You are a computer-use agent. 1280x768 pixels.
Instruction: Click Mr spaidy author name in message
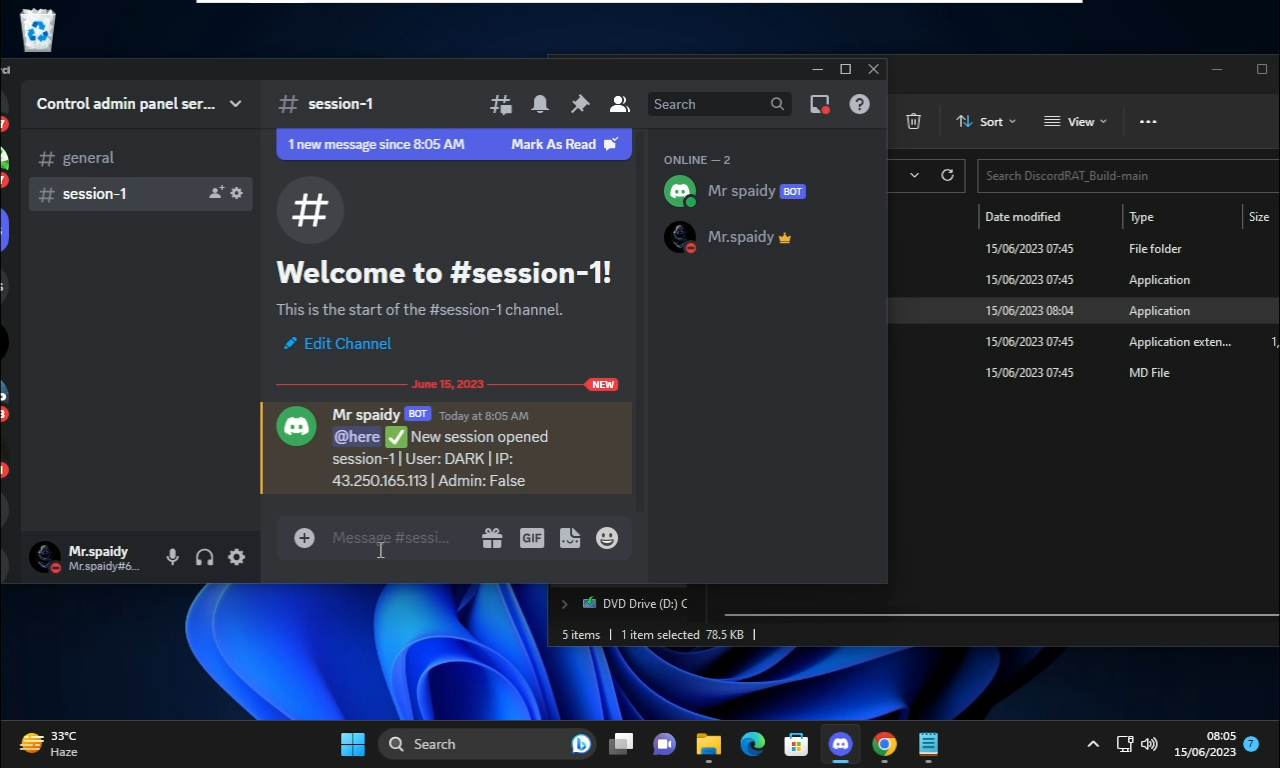pos(366,414)
